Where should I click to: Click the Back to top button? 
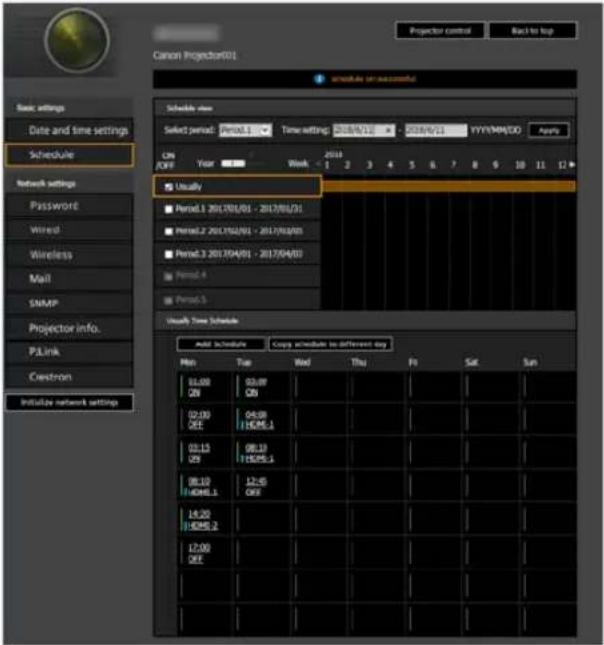pyautogui.click(x=532, y=31)
